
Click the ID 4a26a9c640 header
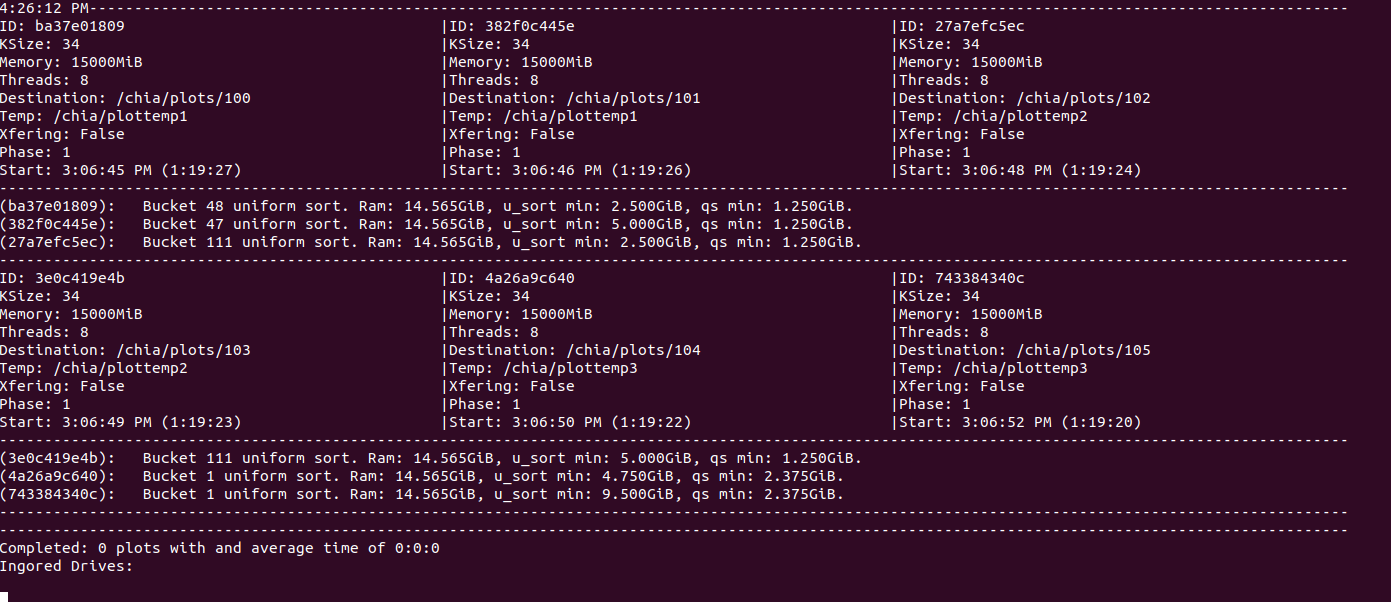click(512, 278)
